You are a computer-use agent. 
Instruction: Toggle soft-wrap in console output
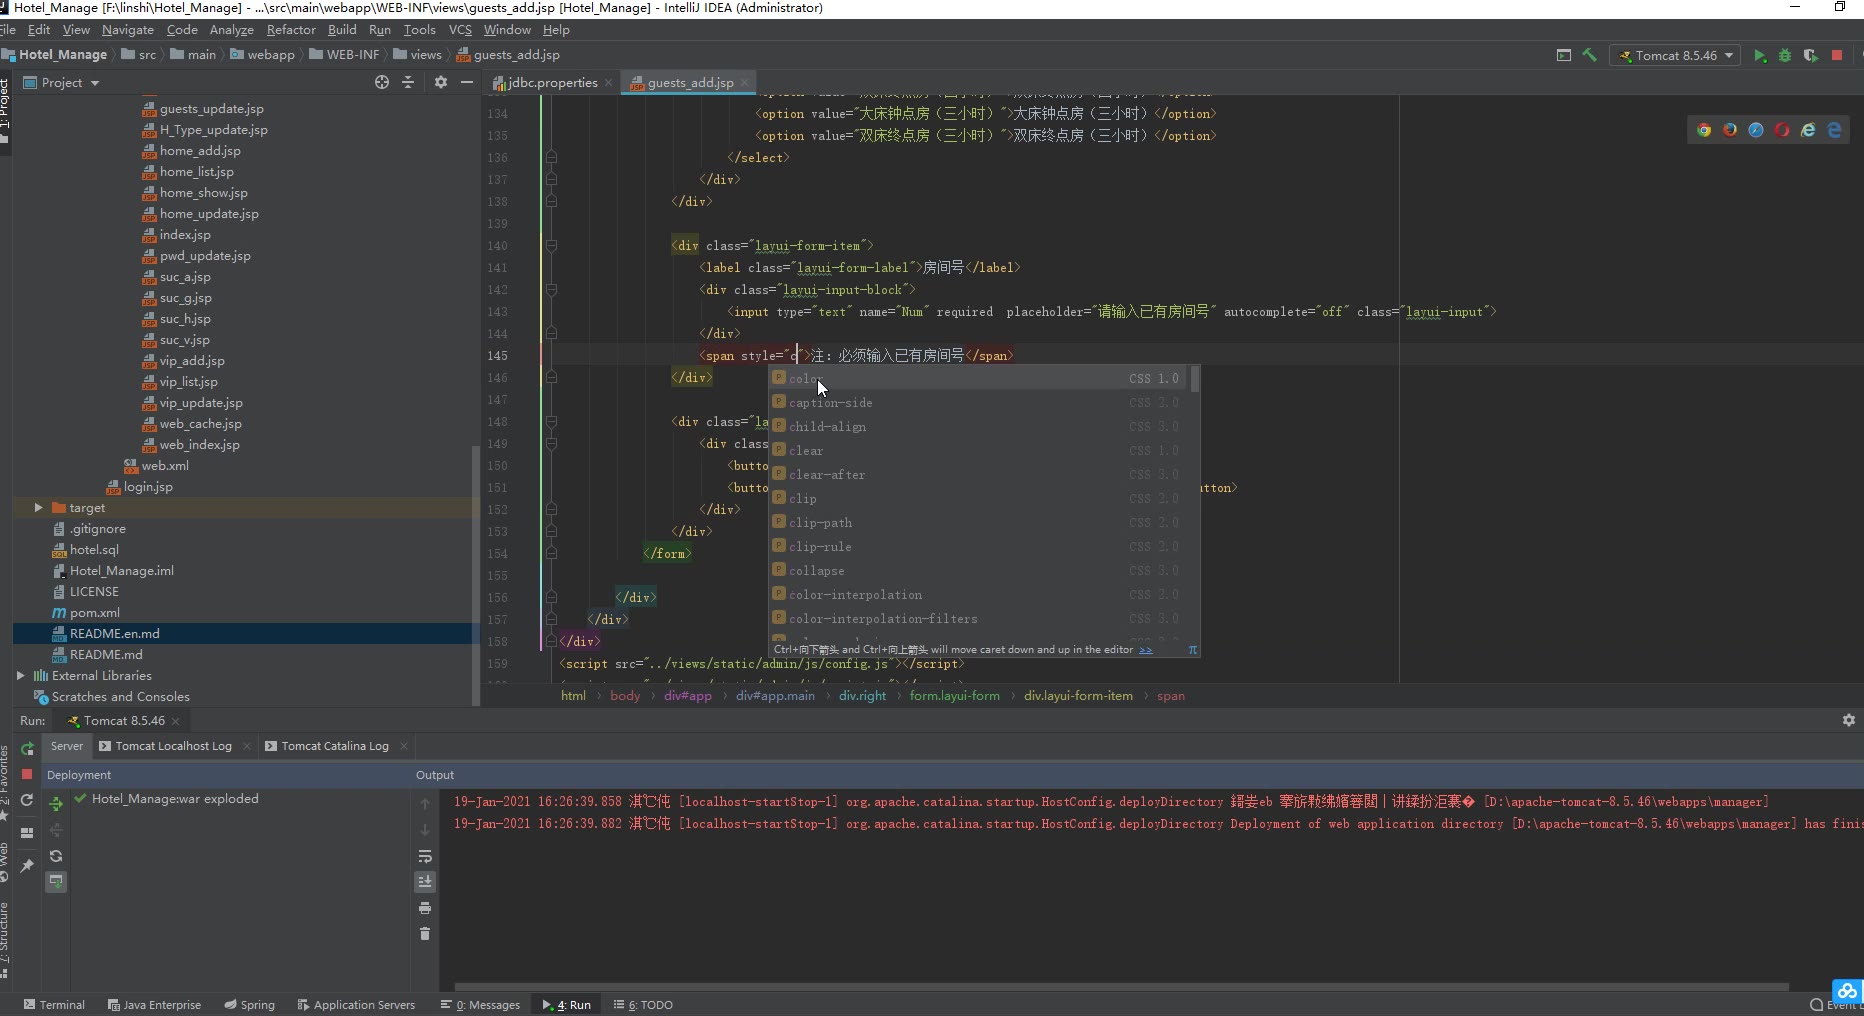click(425, 857)
